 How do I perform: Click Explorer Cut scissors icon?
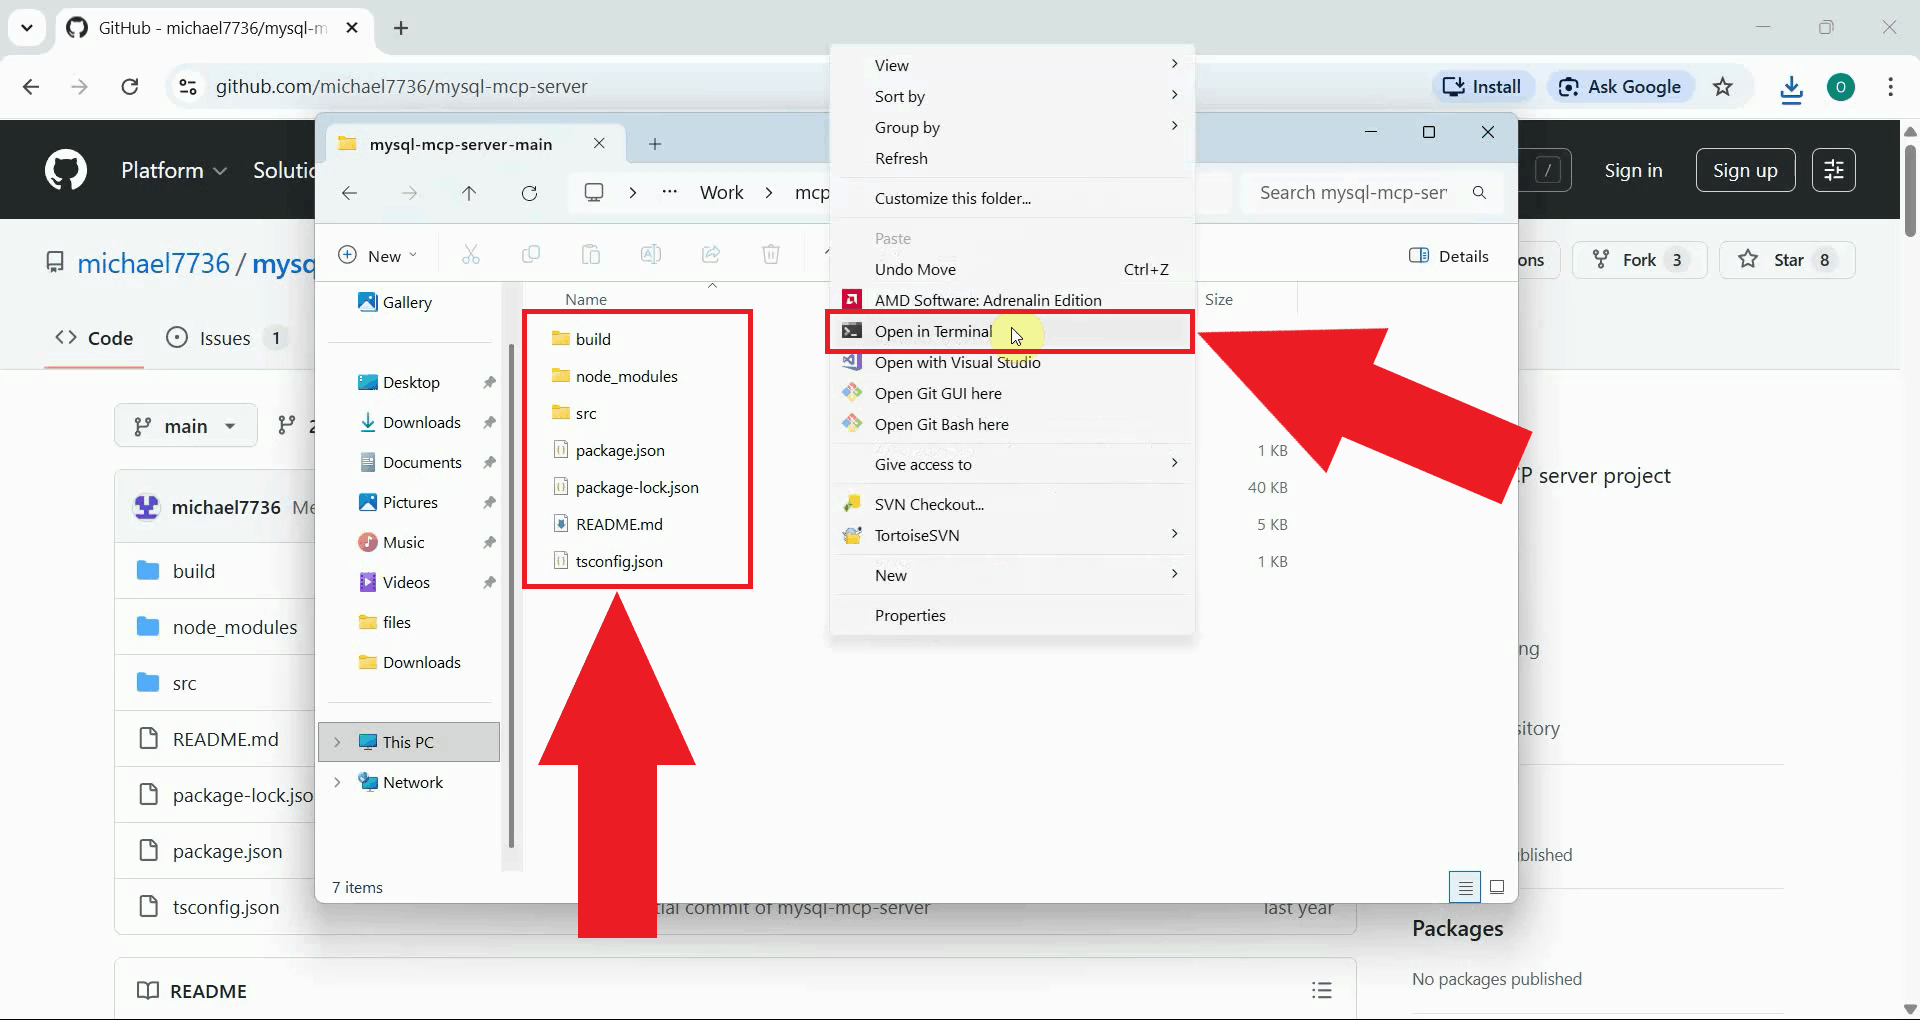tap(471, 255)
